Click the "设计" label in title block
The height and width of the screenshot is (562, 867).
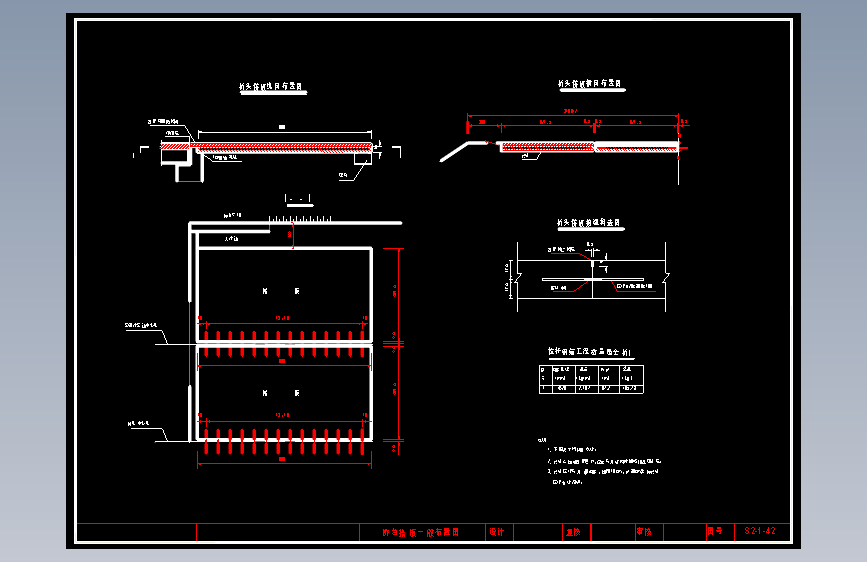[x=497, y=532]
